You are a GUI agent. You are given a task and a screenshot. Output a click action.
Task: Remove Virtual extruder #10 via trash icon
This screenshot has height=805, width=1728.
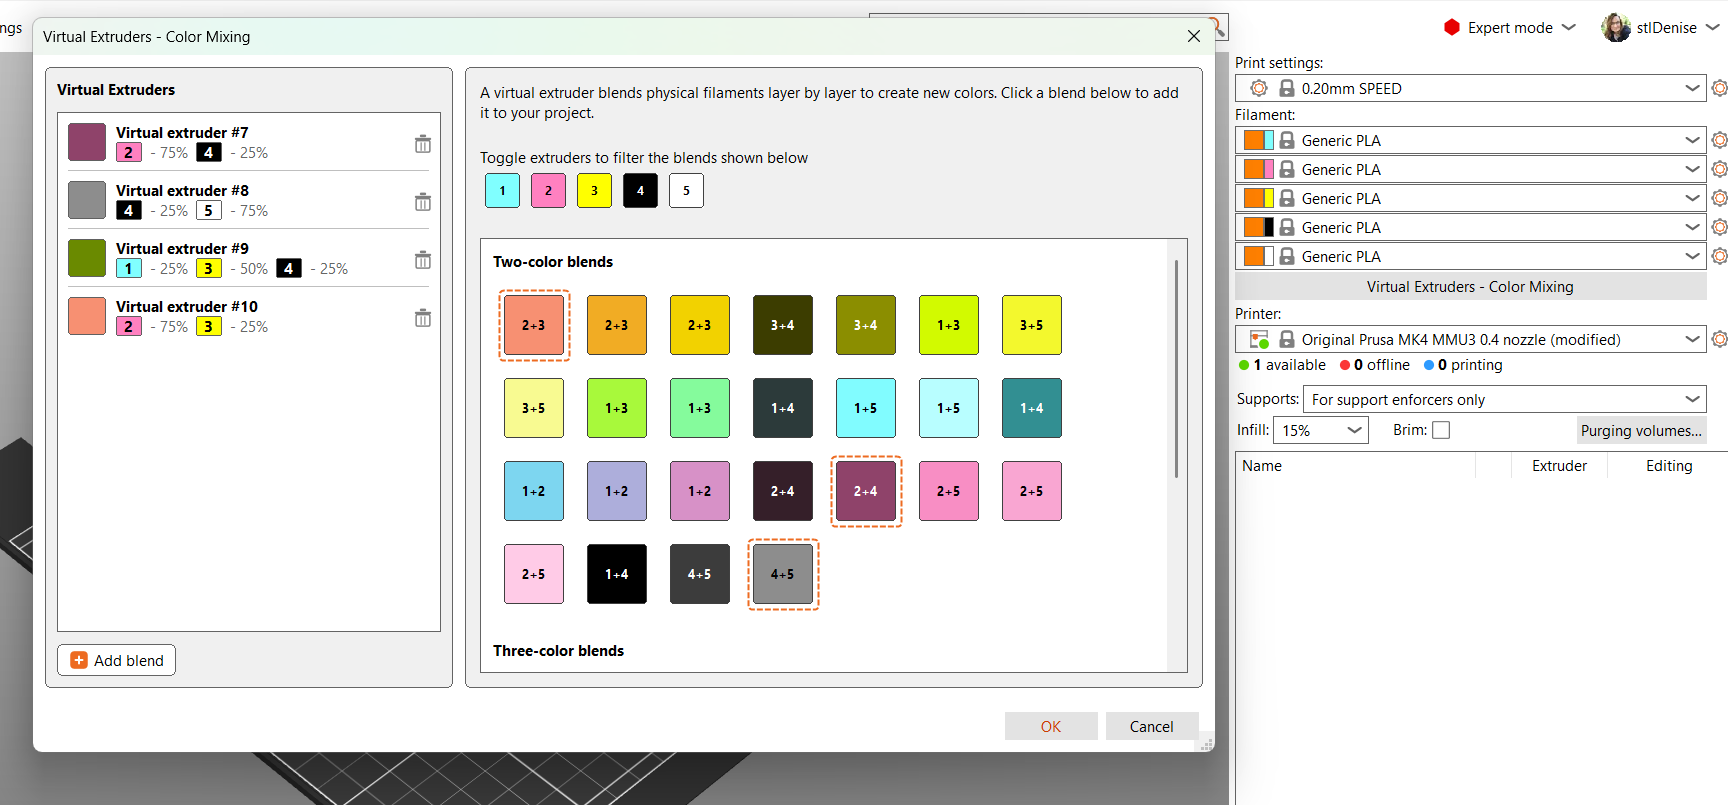coord(423,318)
